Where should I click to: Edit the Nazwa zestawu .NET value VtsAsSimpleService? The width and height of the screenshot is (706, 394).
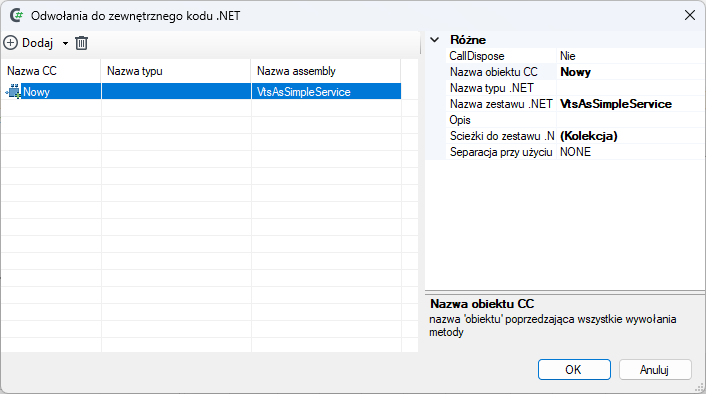pos(630,104)
